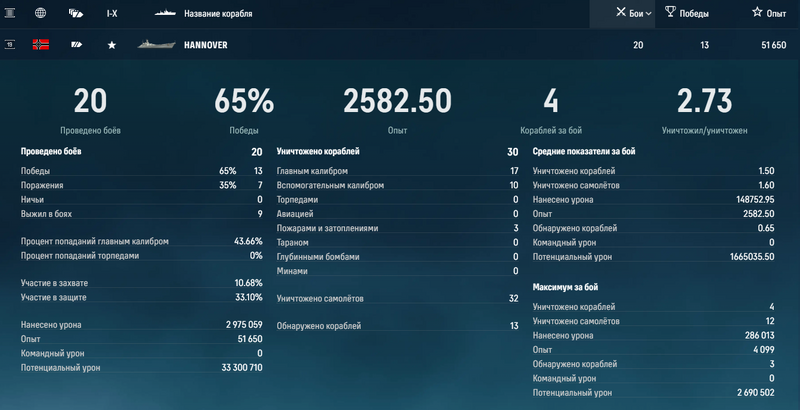Expand the Бои sort dropdown arrow

pos(649,14)
